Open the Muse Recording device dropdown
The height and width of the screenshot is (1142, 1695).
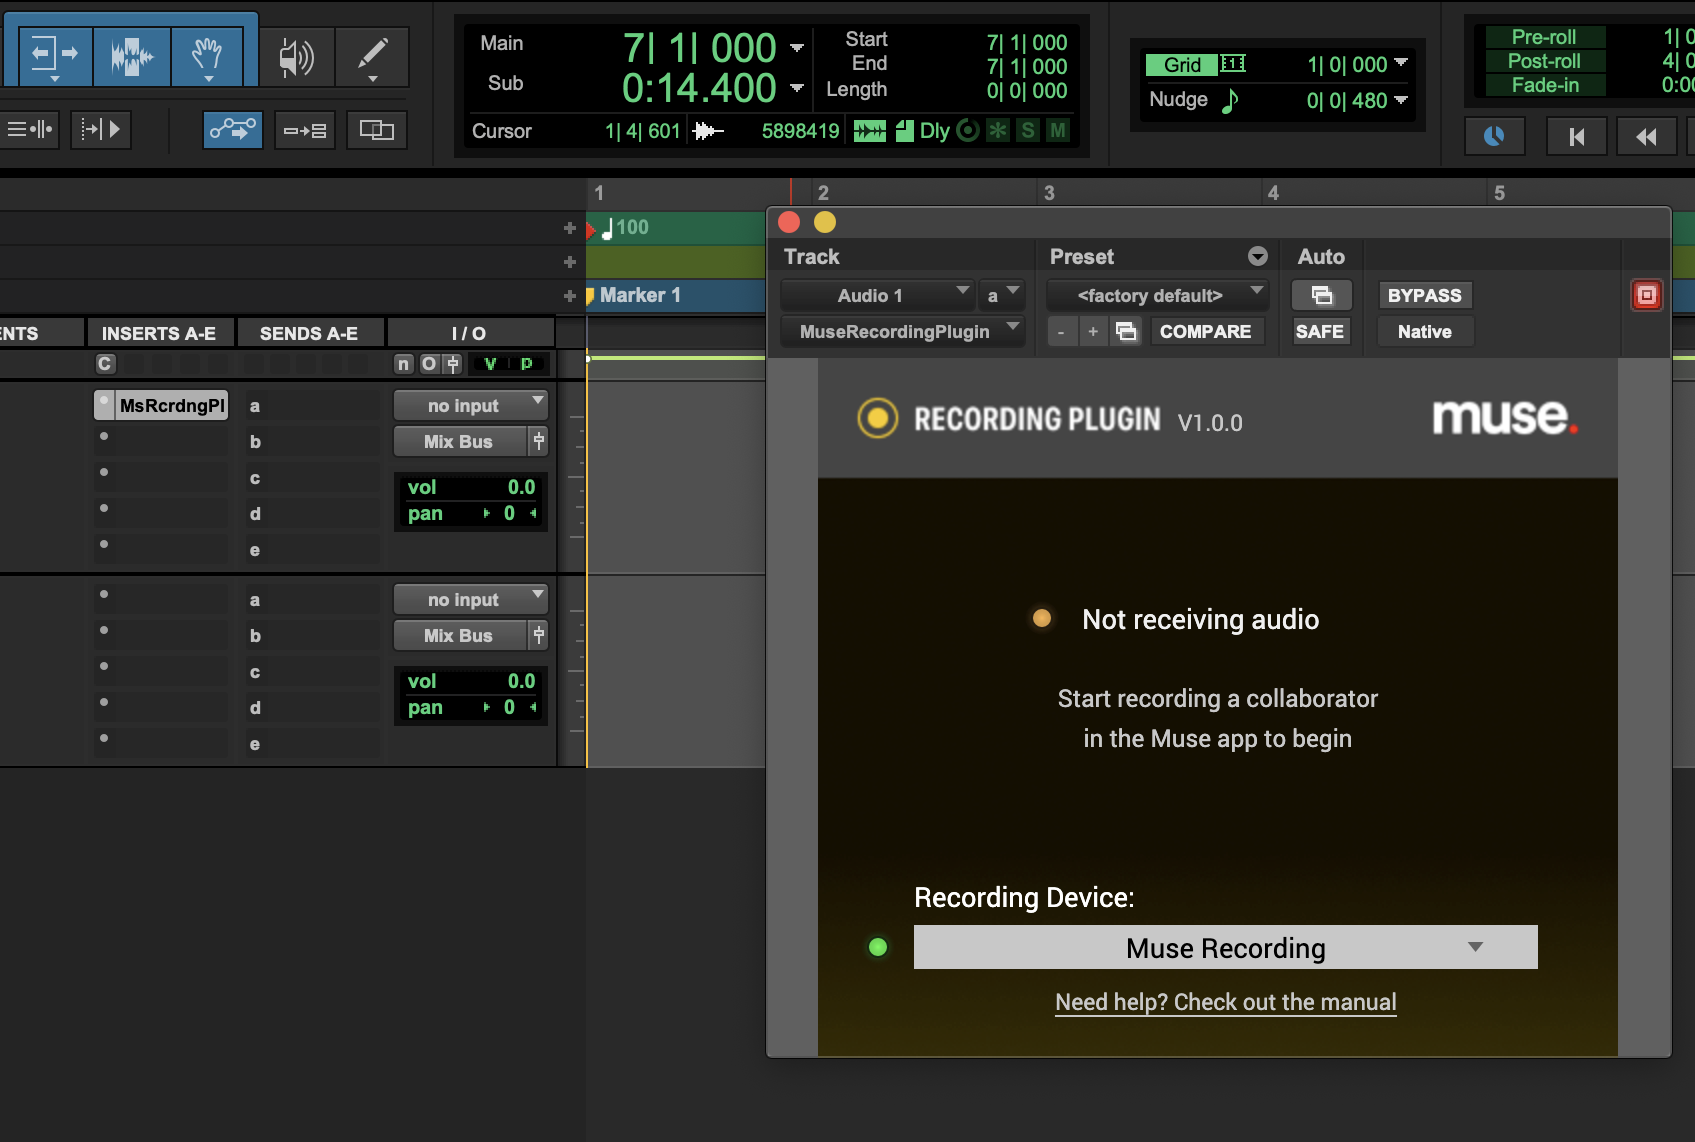pyautogui.click(x=1225, y=947)
